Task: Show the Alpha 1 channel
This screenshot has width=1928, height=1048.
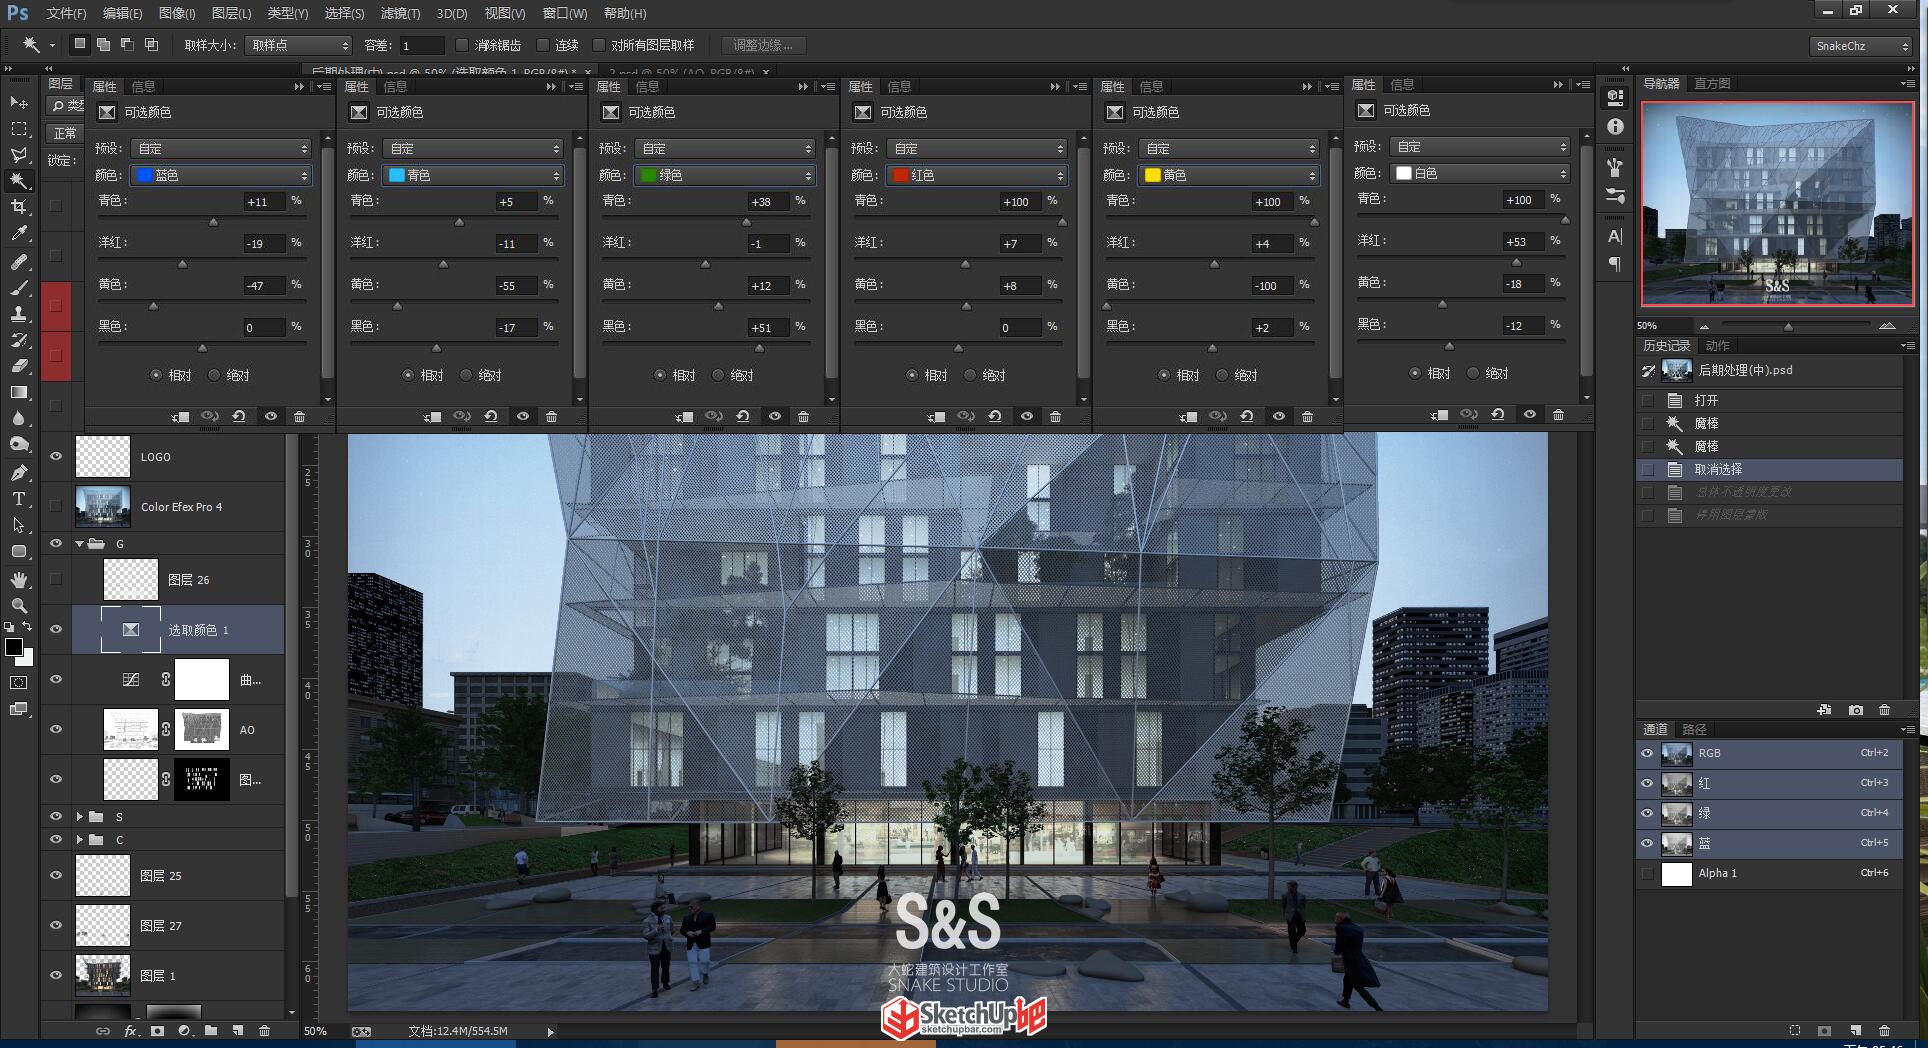Action: [1647, 873]
